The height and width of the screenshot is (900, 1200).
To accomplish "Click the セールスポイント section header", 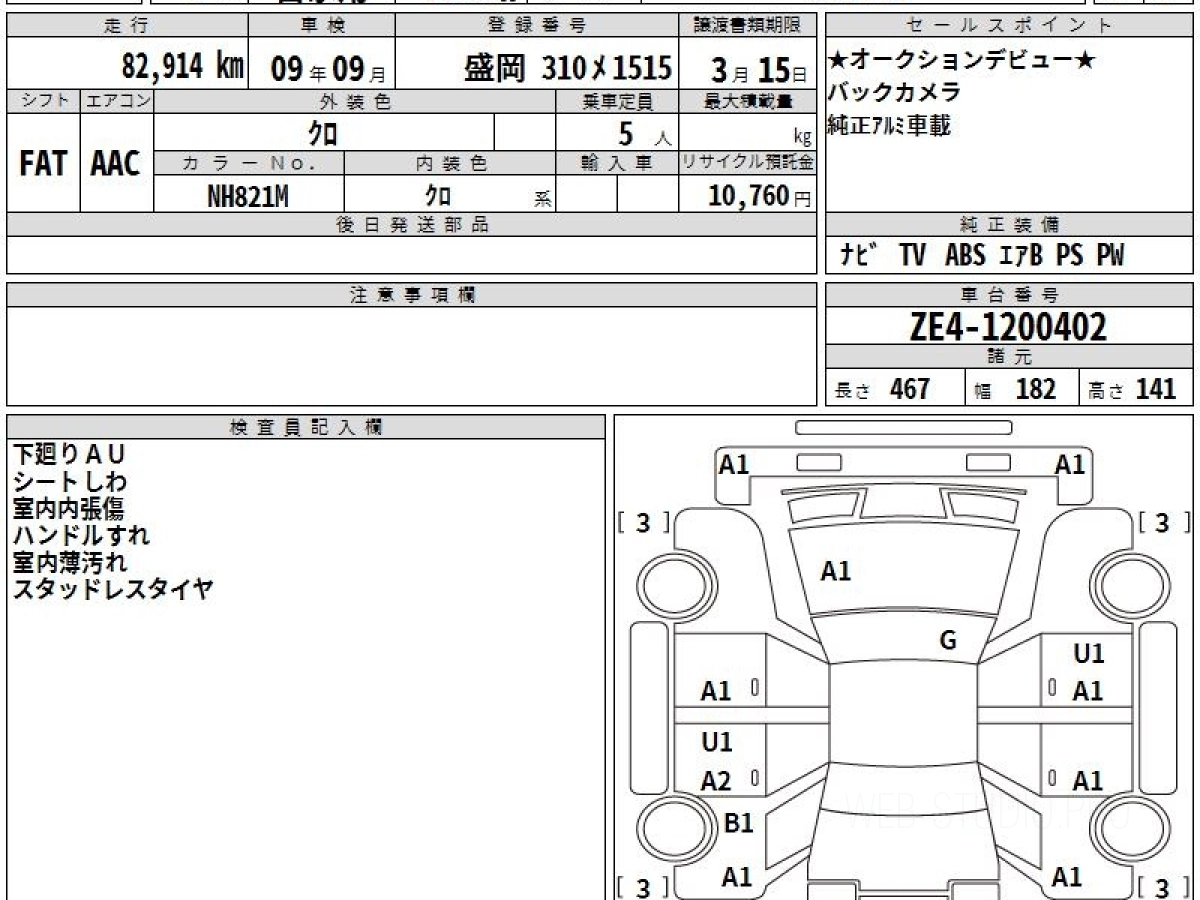I will click(x=1008, y=26).
